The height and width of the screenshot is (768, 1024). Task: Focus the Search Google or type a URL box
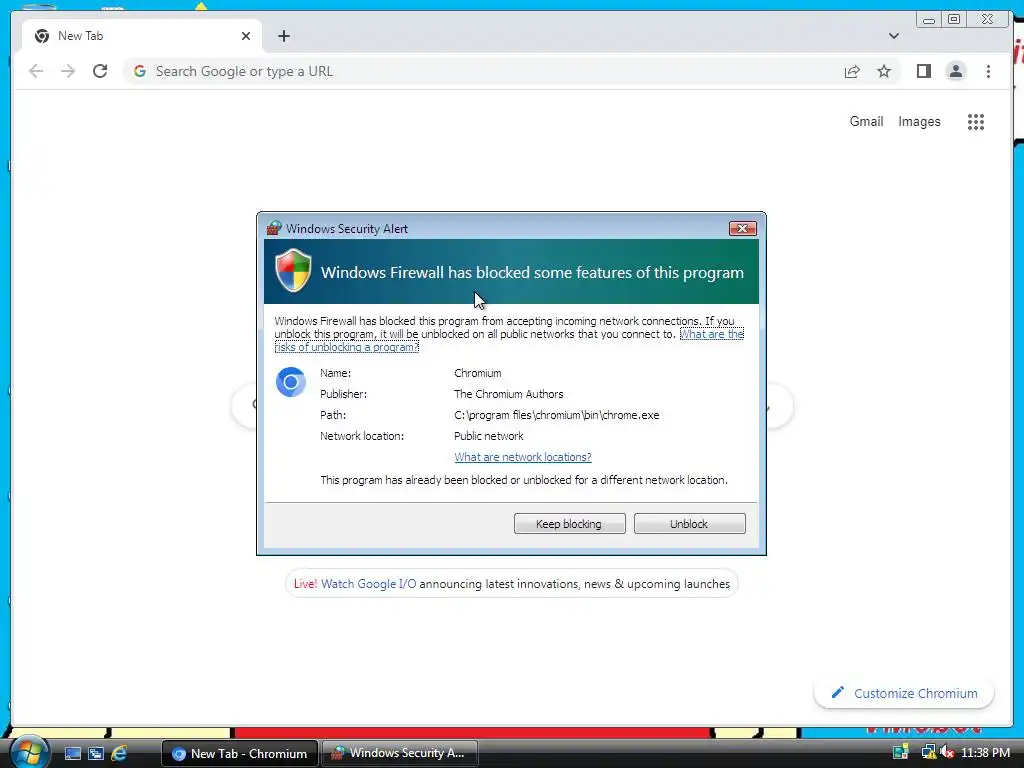tap(483, 71)
